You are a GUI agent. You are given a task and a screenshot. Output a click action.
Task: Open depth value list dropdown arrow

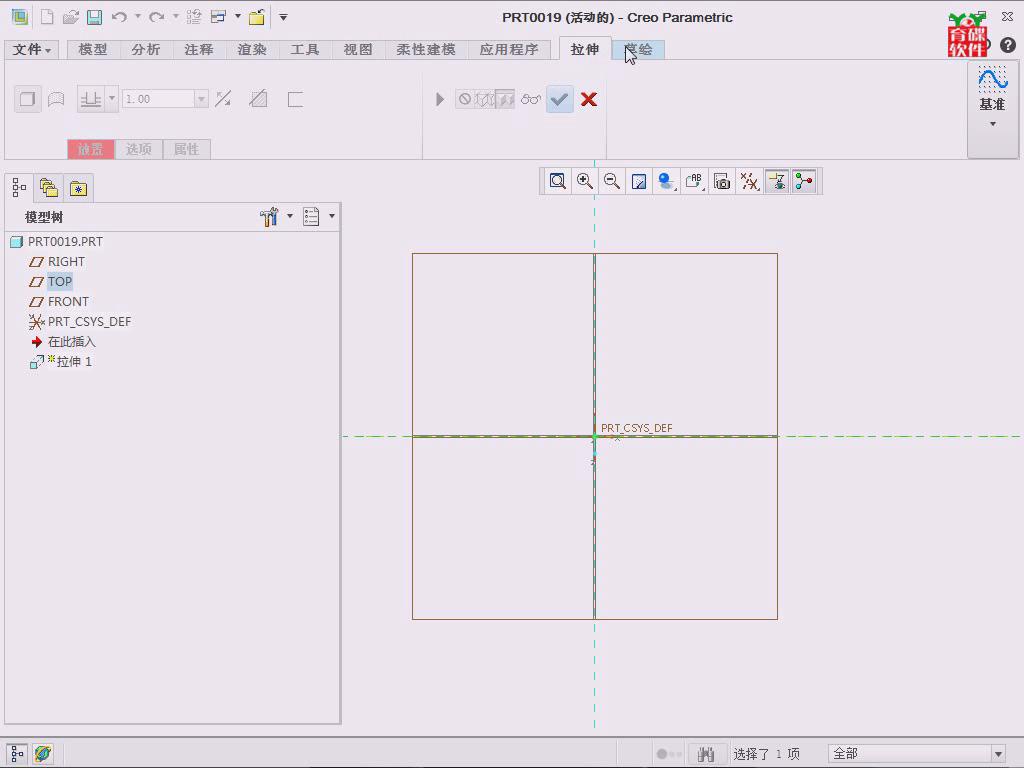point(201,99)
